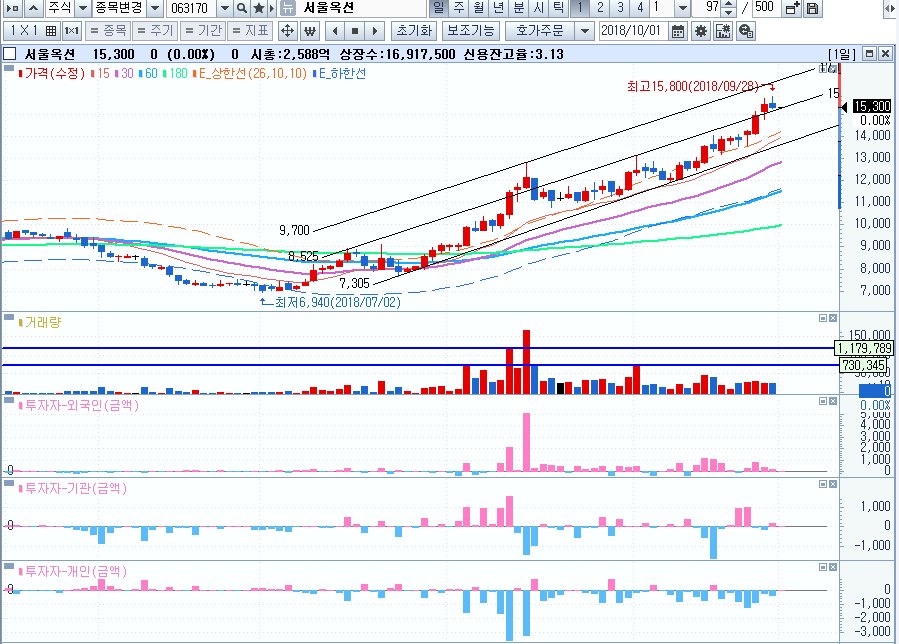Open the 주식 market type dropdown
899x644 pixels.
tap(83, 8)
